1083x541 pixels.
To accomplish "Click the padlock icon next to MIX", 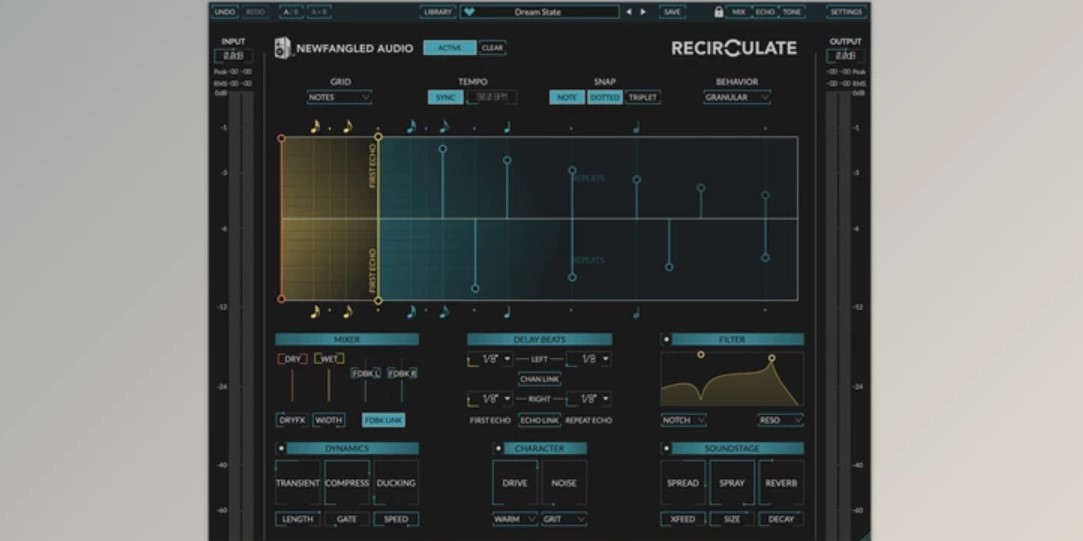I will point(718,12).
